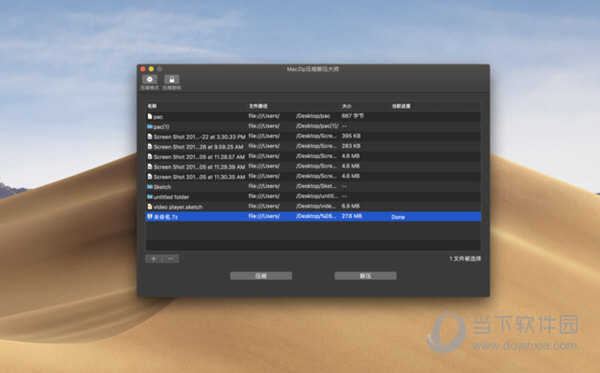Click the '/Desktop/%E6...' path cell

coord(316,216)
